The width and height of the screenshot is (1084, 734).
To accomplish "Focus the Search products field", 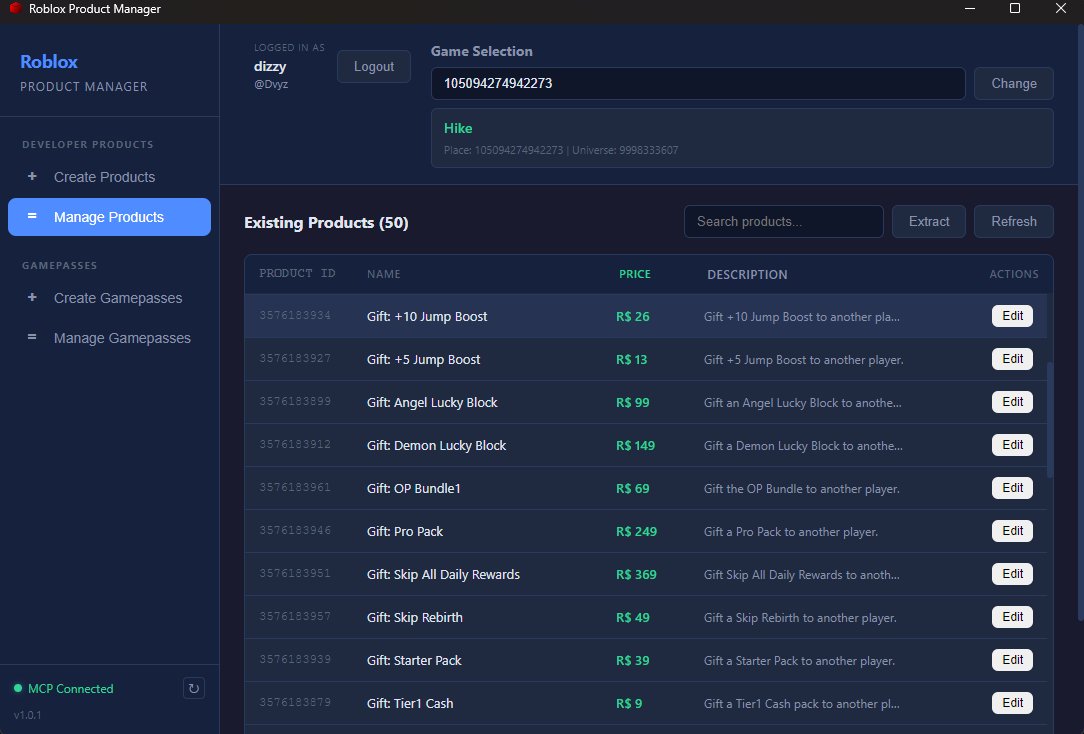I will pyautogui.click(x=783, y=221).
